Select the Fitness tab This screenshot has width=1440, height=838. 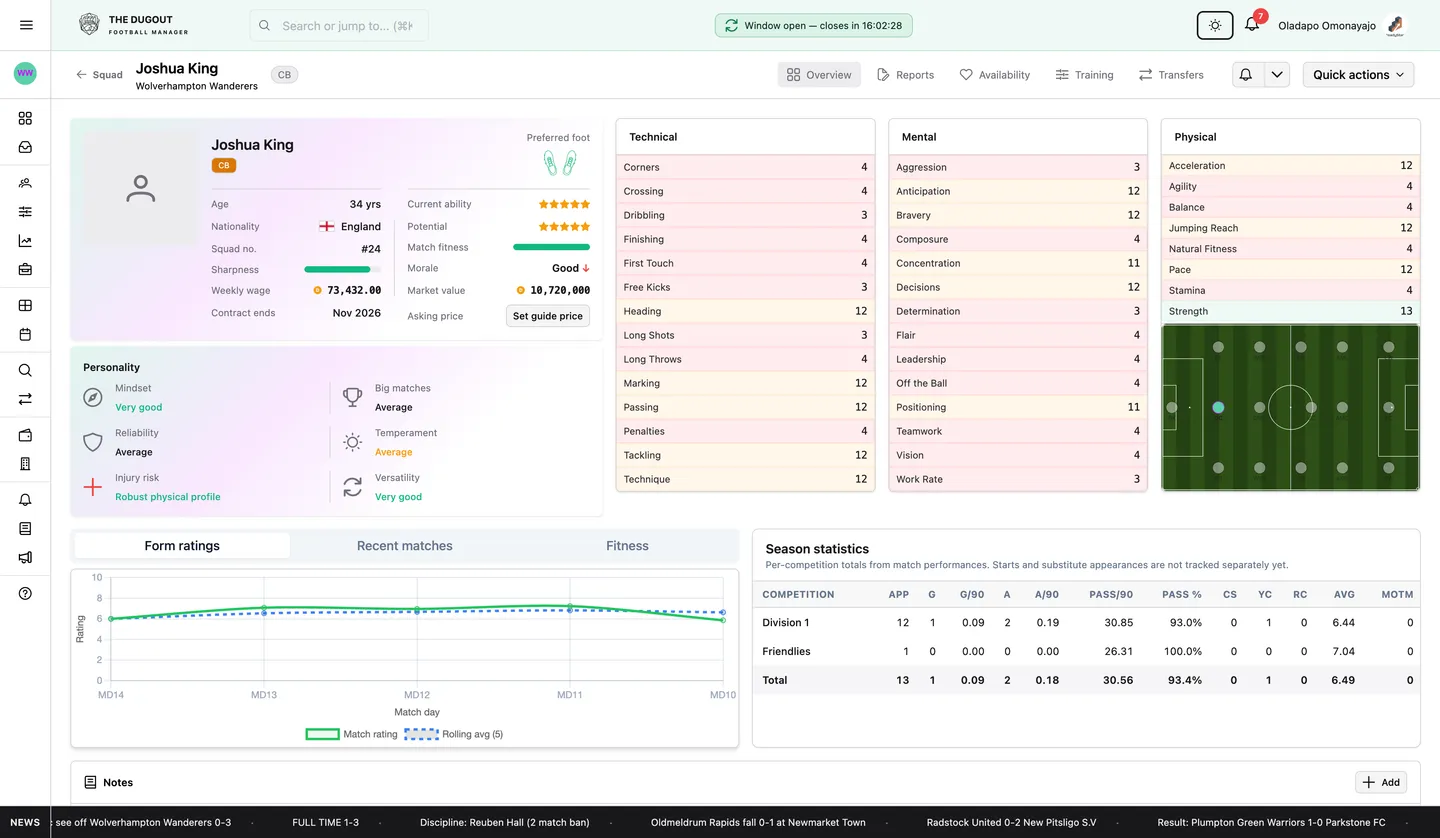[x=627, y=546]
